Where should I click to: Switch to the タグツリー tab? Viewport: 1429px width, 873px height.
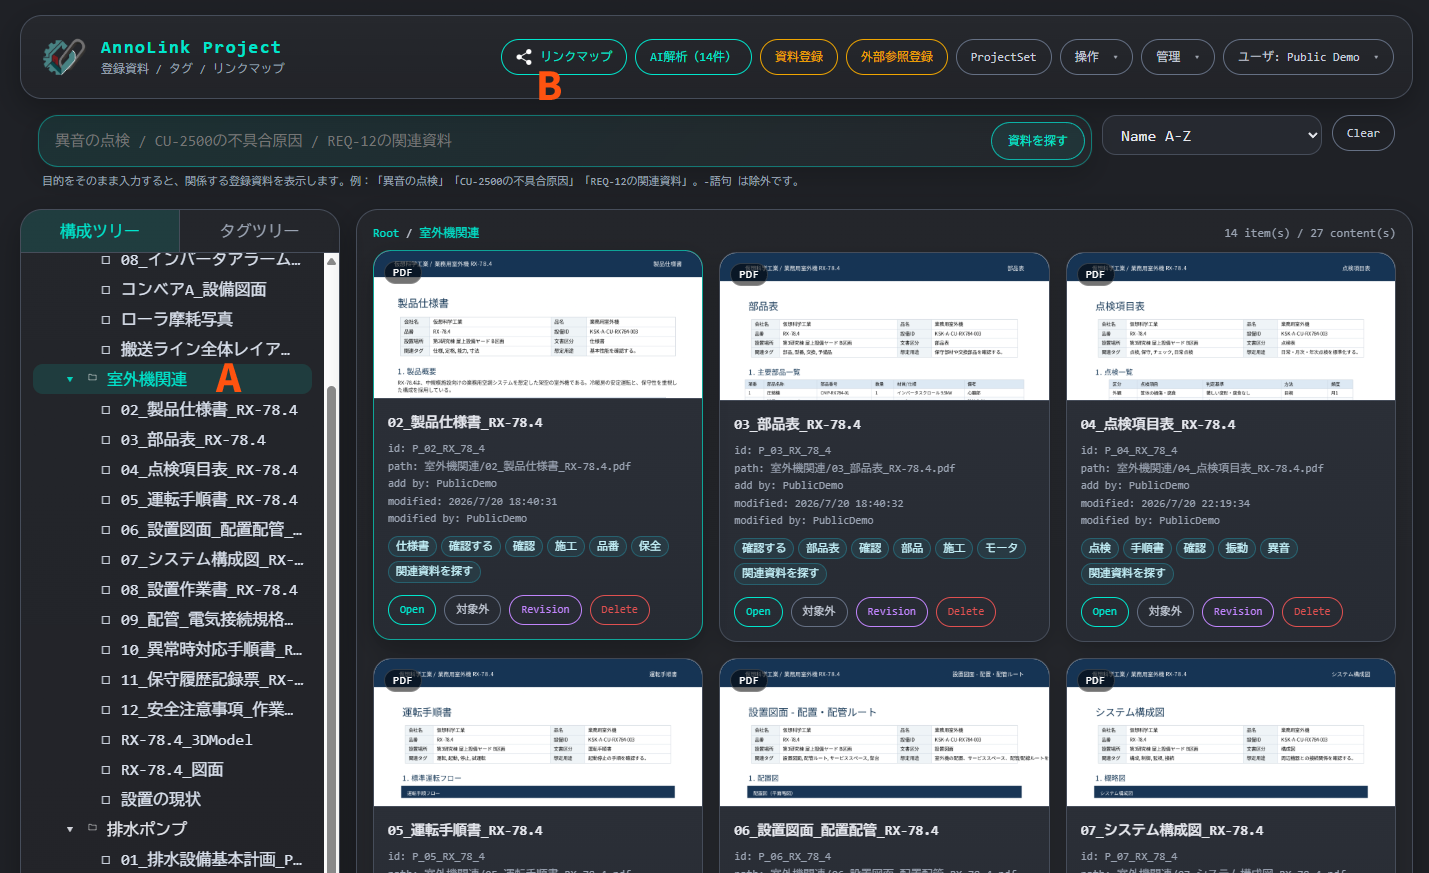259,230
